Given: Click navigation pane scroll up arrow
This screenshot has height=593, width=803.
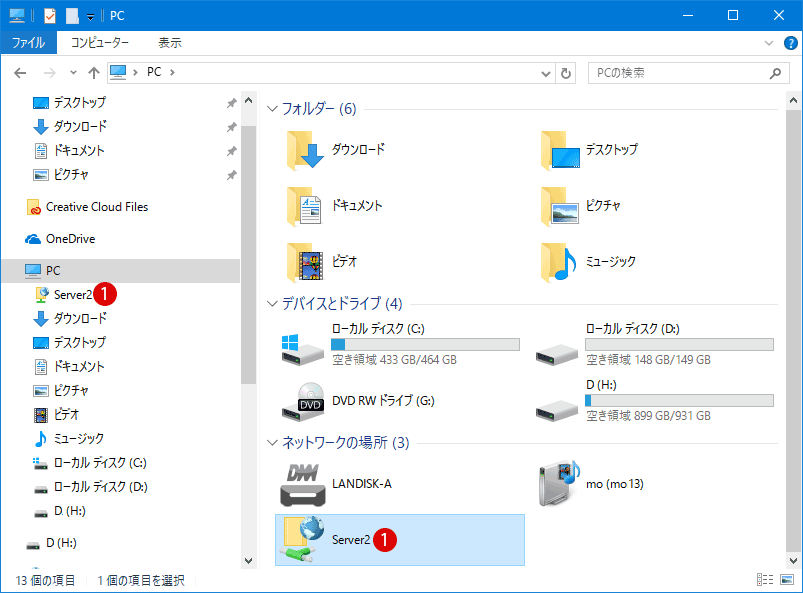Looking at the screenshot, I should click(x=248, y=100).
